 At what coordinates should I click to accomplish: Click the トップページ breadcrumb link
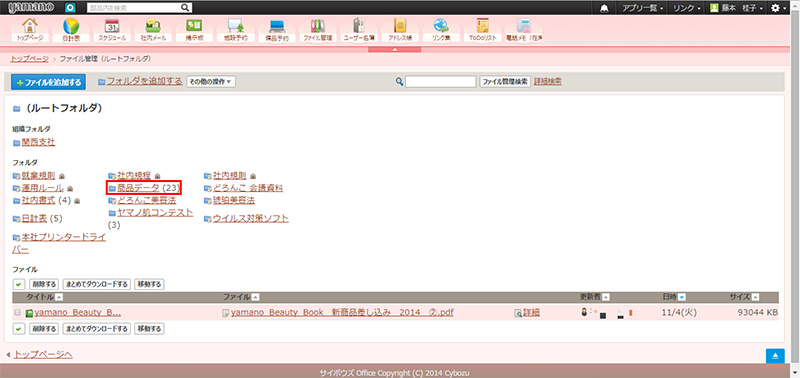point(29,59)
